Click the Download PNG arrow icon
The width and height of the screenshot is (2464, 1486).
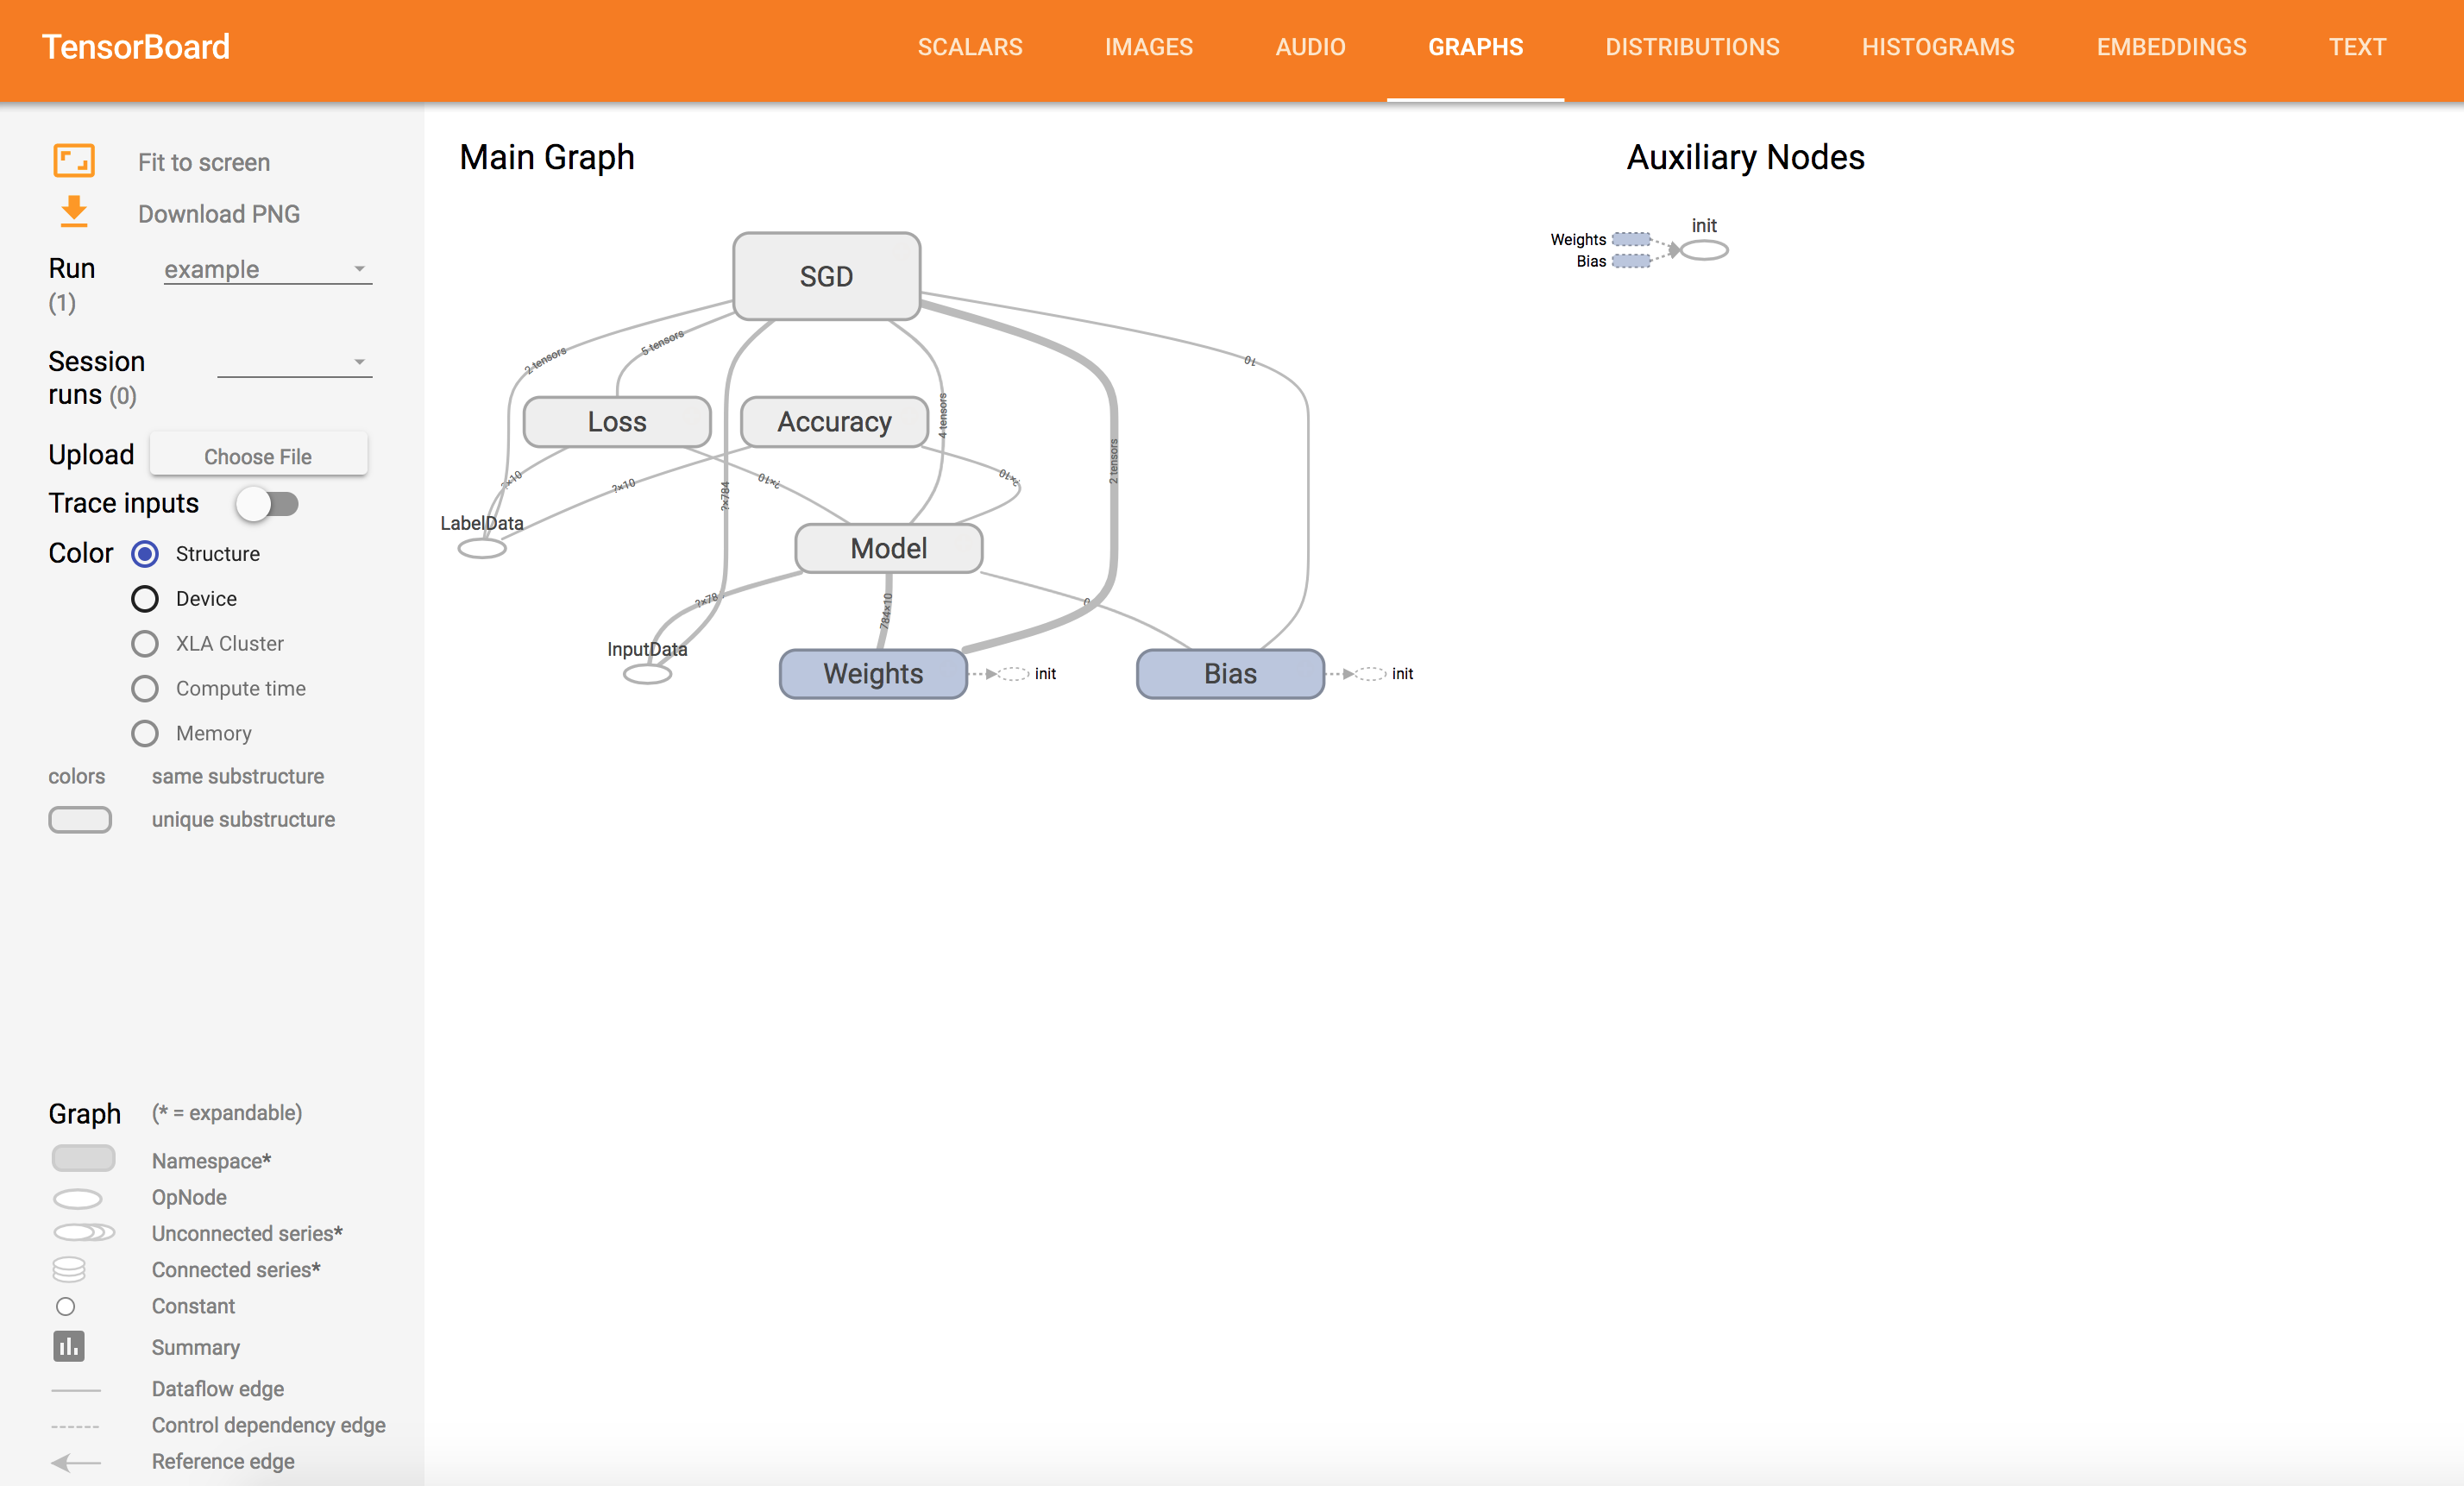(x=74, y=212)
